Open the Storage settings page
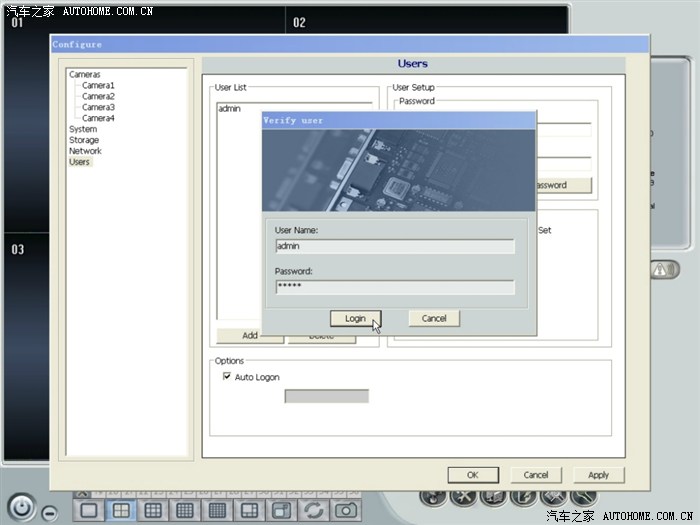 (x=84, y=140)
